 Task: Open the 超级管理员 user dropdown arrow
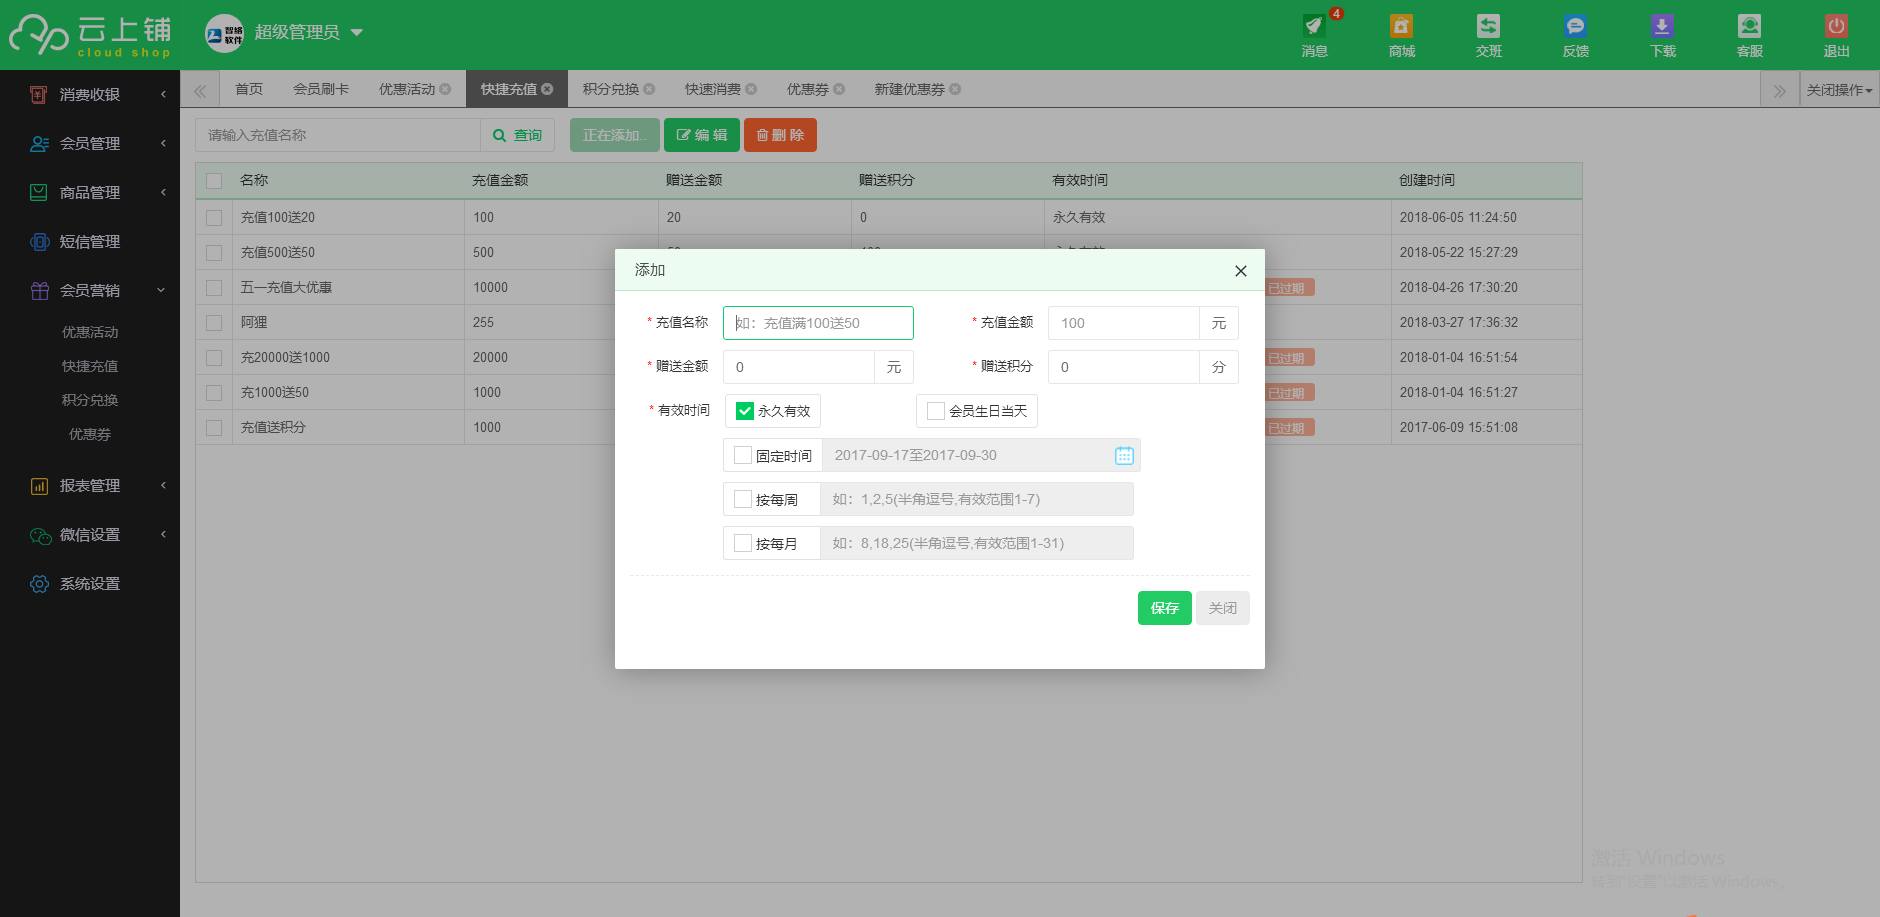point(356,33)
